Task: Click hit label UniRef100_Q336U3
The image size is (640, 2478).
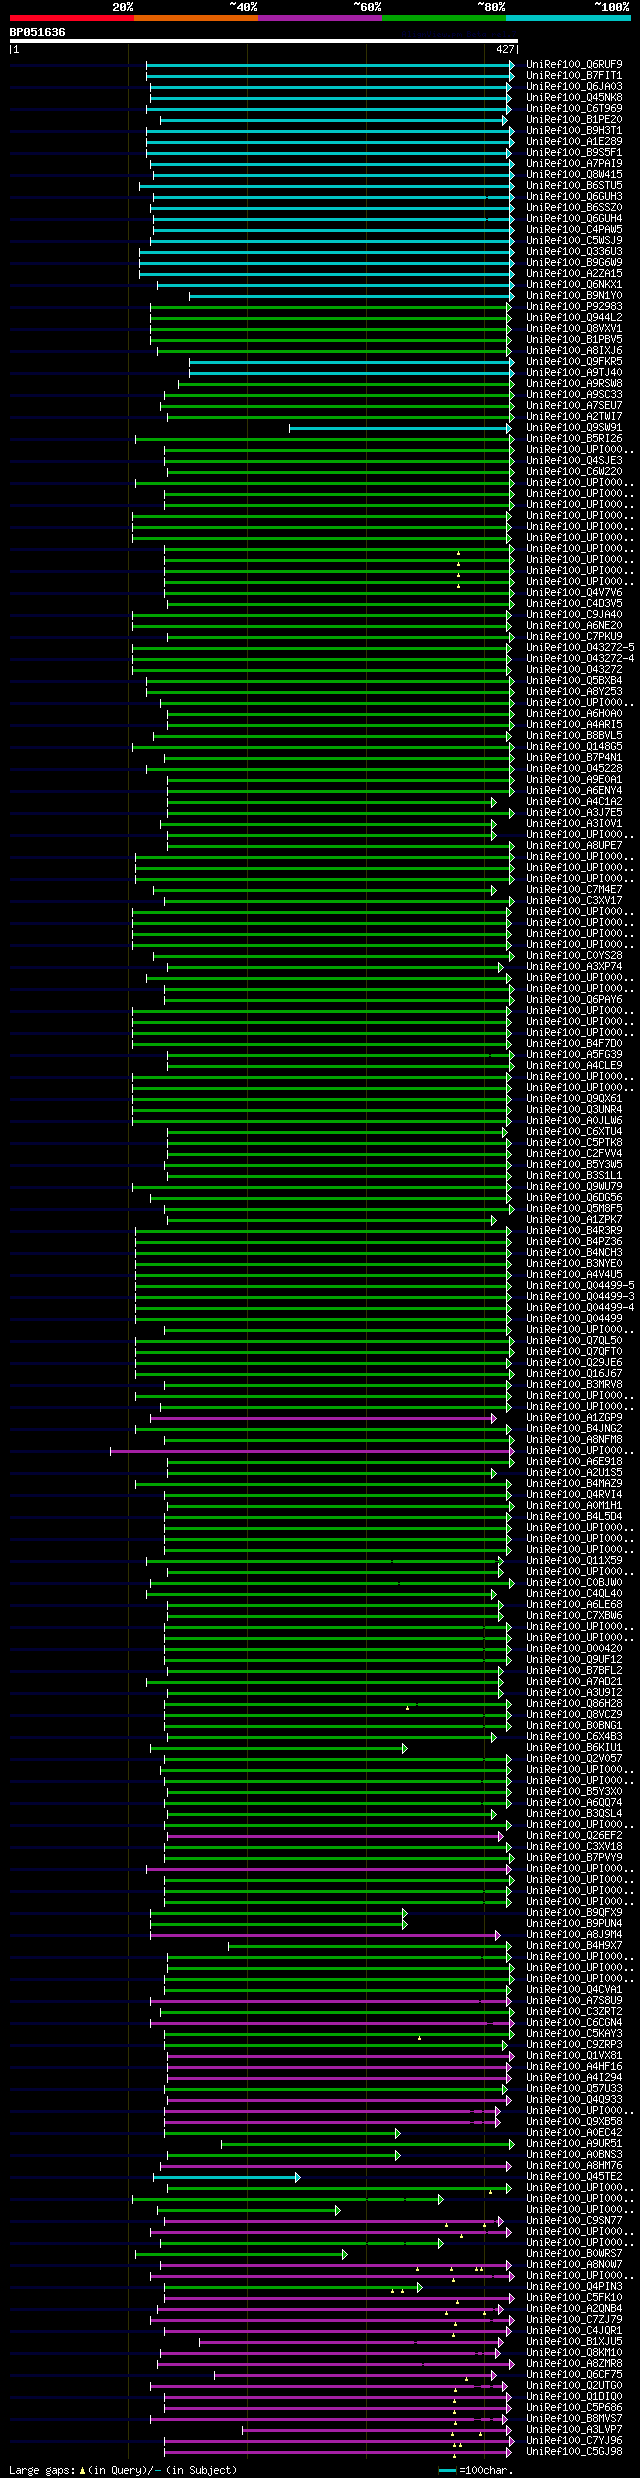Action: (x=574, y=251)
